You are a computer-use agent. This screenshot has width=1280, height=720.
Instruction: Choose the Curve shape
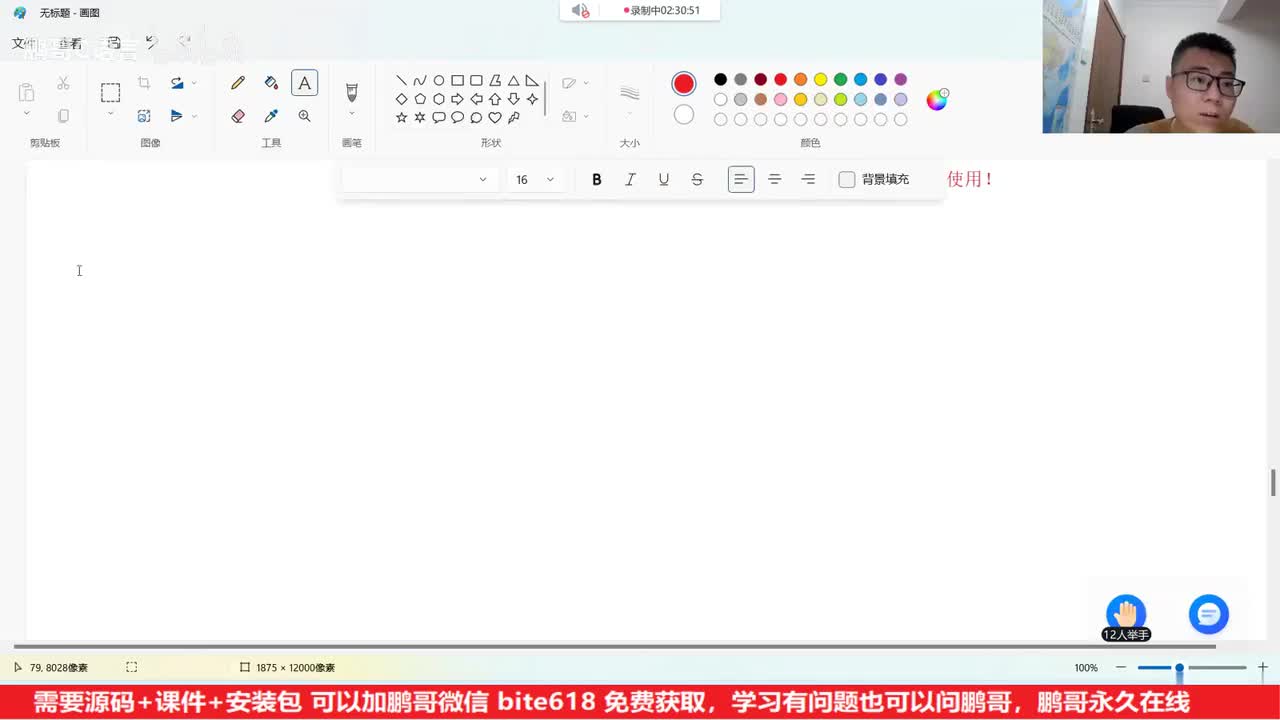pyautogui.click(x=420, y=81)
